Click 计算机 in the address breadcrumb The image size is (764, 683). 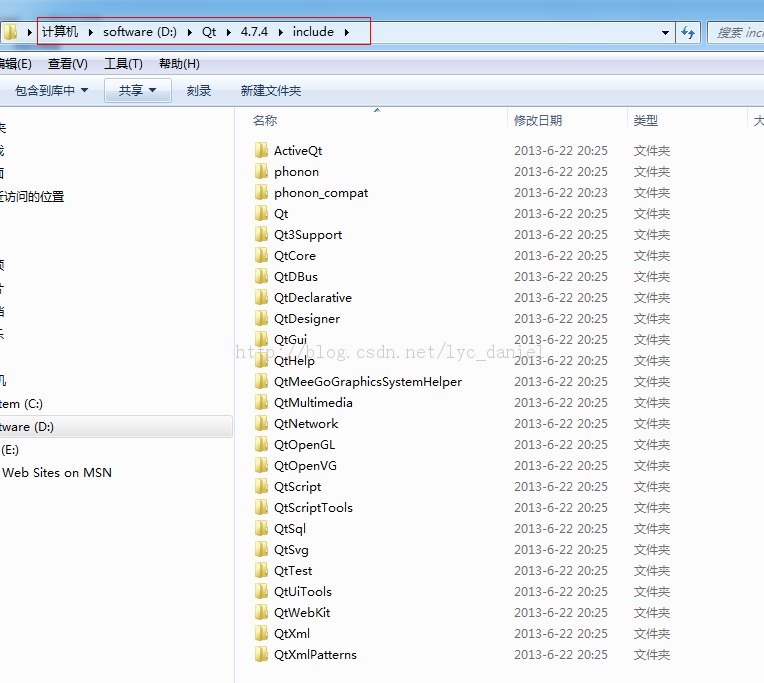(60, 32)
